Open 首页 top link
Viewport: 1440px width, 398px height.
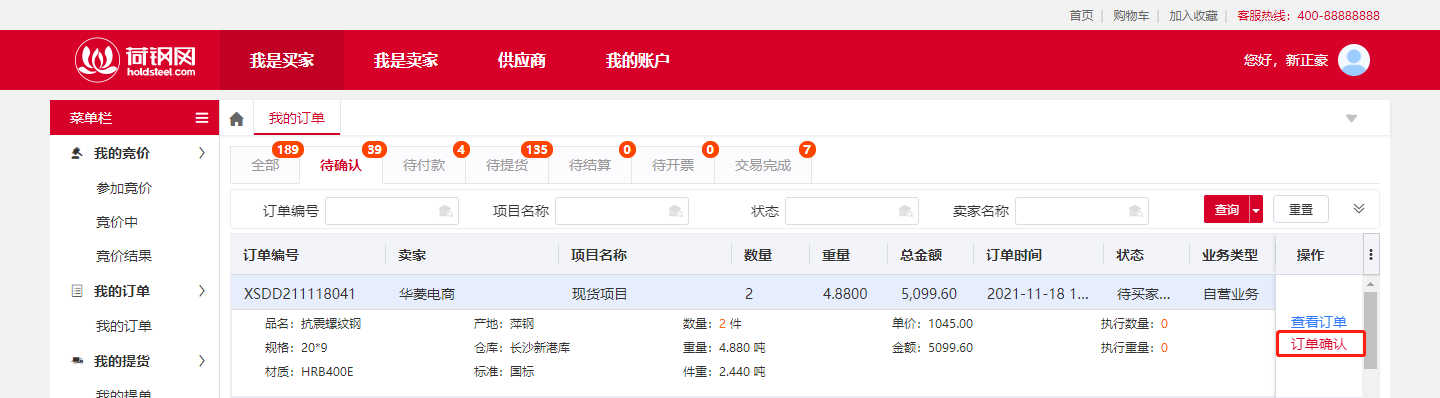(x=1081, y=15)
